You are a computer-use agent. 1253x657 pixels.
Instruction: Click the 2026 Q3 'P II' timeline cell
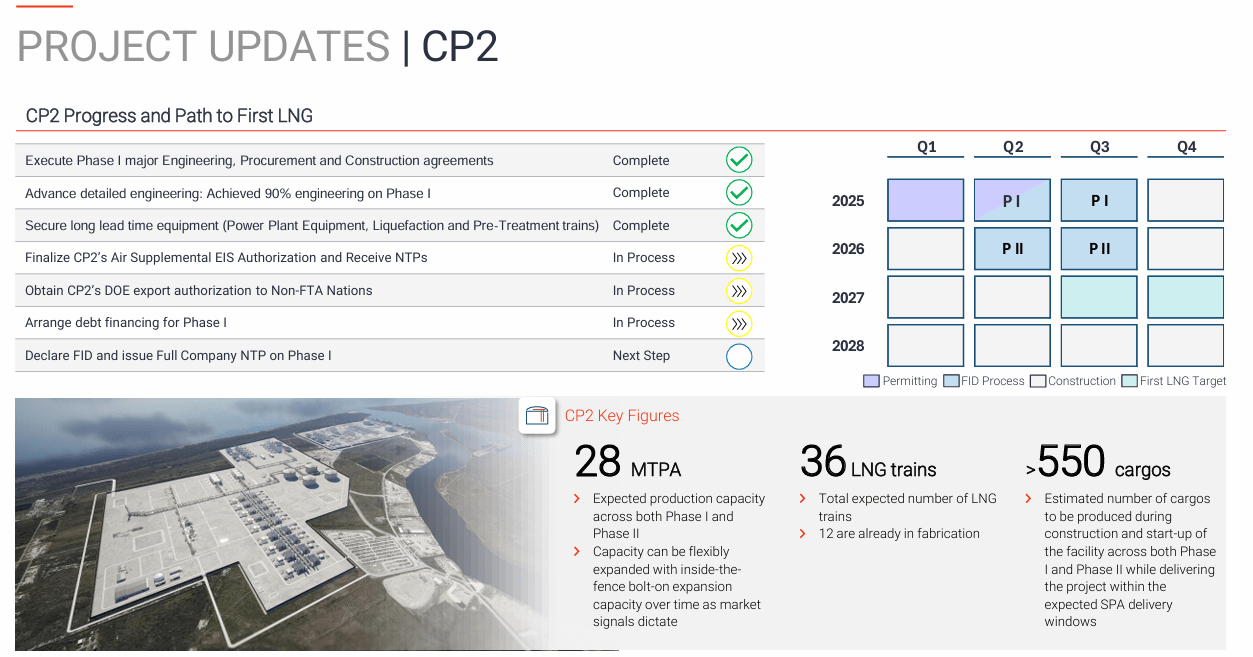point(1099,249)
